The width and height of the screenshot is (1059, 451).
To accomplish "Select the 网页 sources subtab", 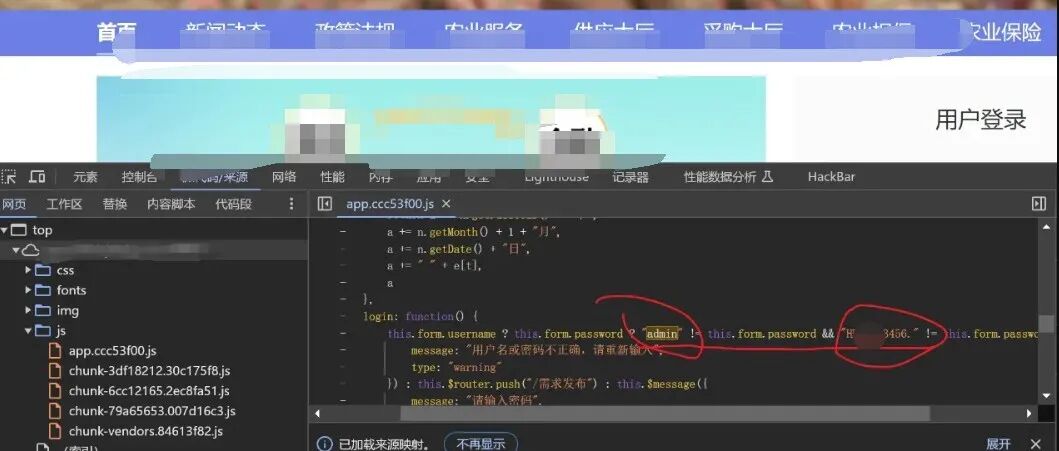I will [14, 204].
